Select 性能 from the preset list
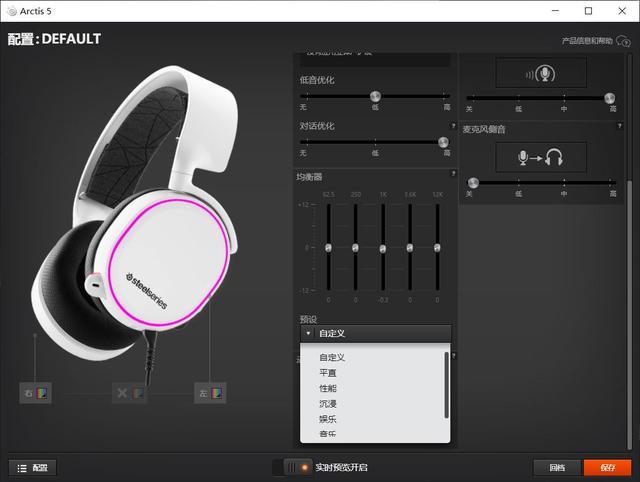Screen dimensions: 640x482 328,388
